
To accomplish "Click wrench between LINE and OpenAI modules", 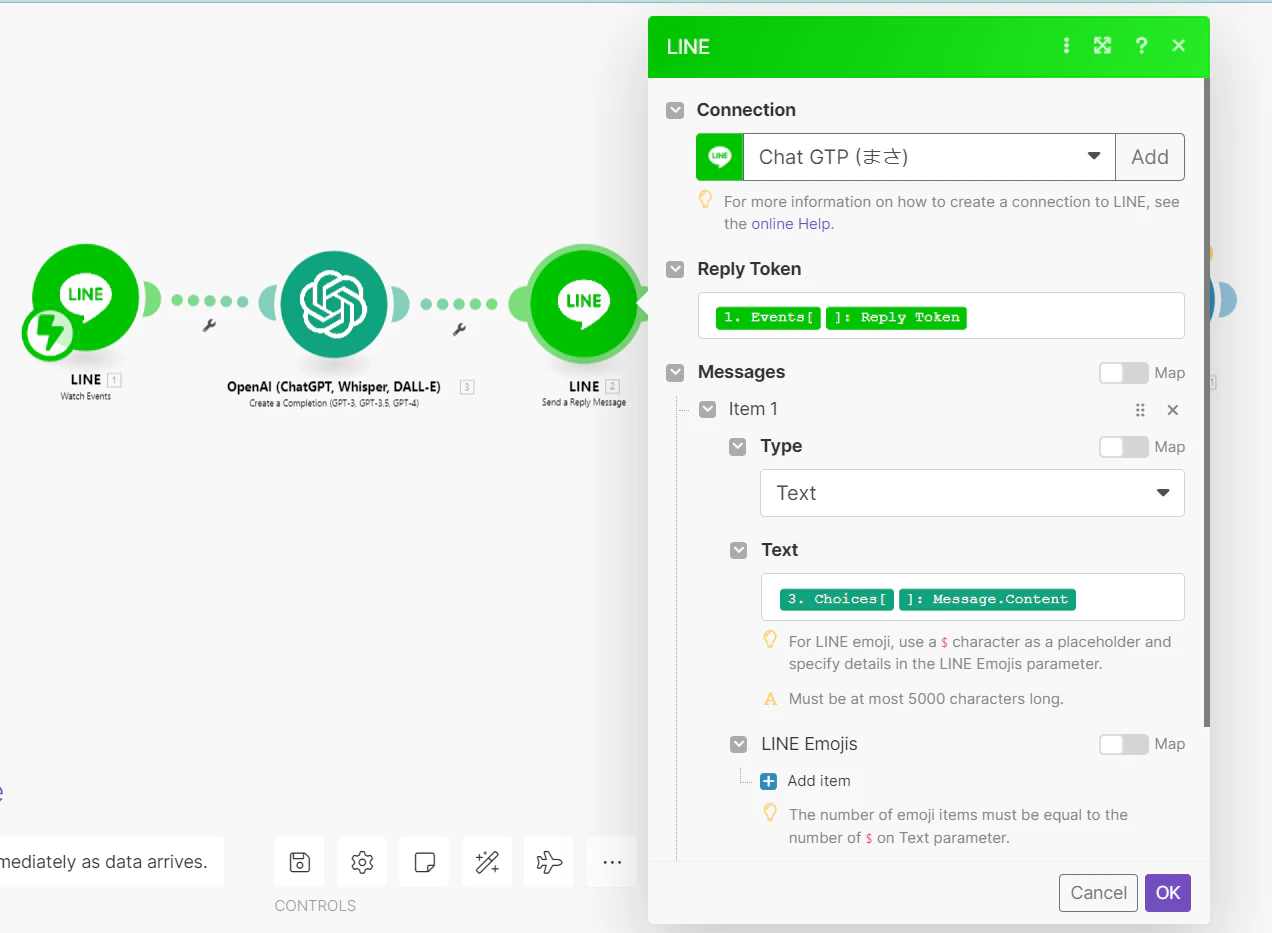I will [x=209, y=325].
